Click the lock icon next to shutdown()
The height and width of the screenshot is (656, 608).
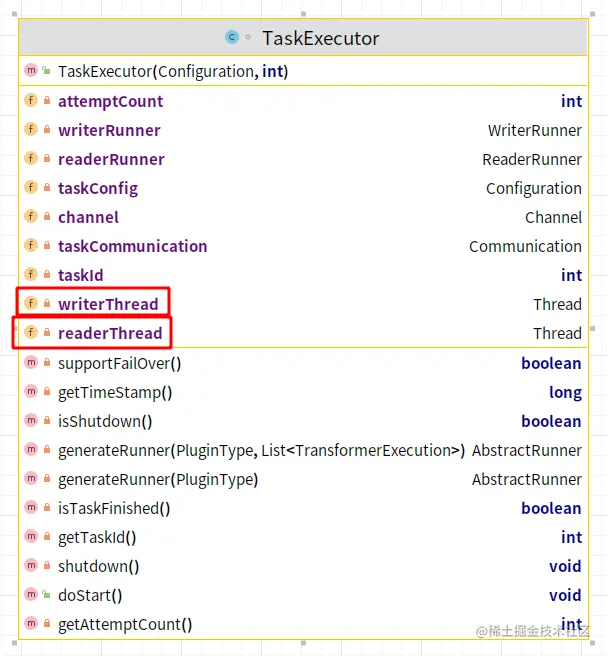pos(47,566)
